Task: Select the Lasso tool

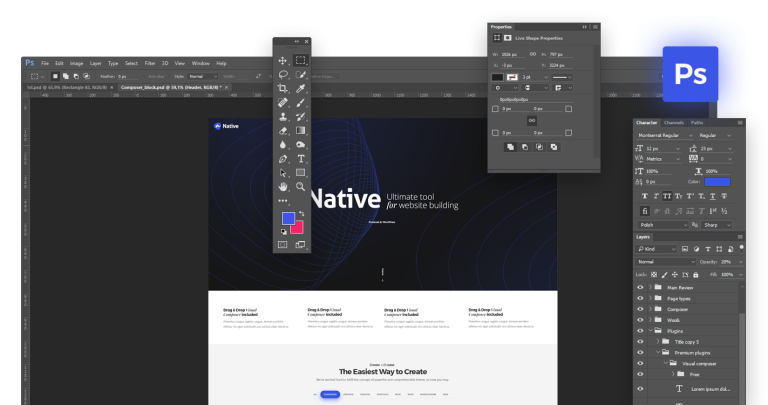Action: pyautogui.click(x=283, y=74)
